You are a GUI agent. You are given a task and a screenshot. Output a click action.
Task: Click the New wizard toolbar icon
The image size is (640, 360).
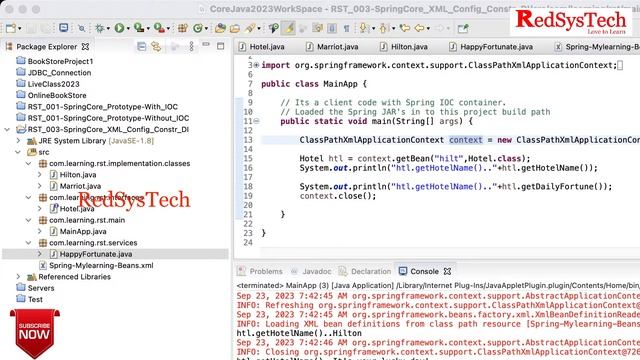point(11,28)
